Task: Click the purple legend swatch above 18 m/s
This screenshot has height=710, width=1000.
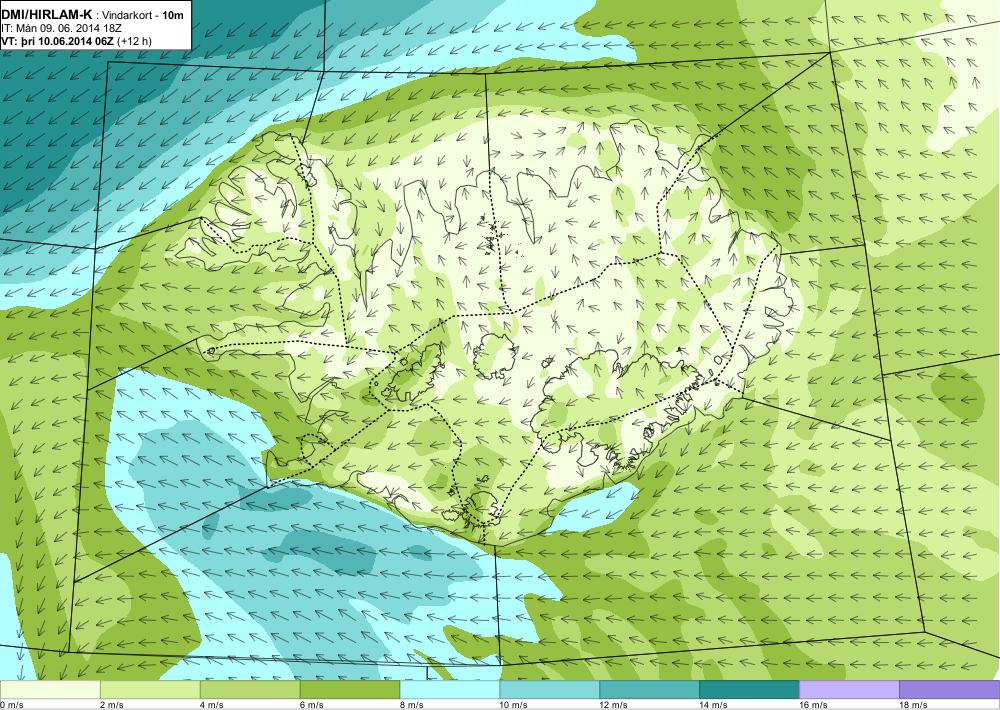Action: (x=950, y=690)
